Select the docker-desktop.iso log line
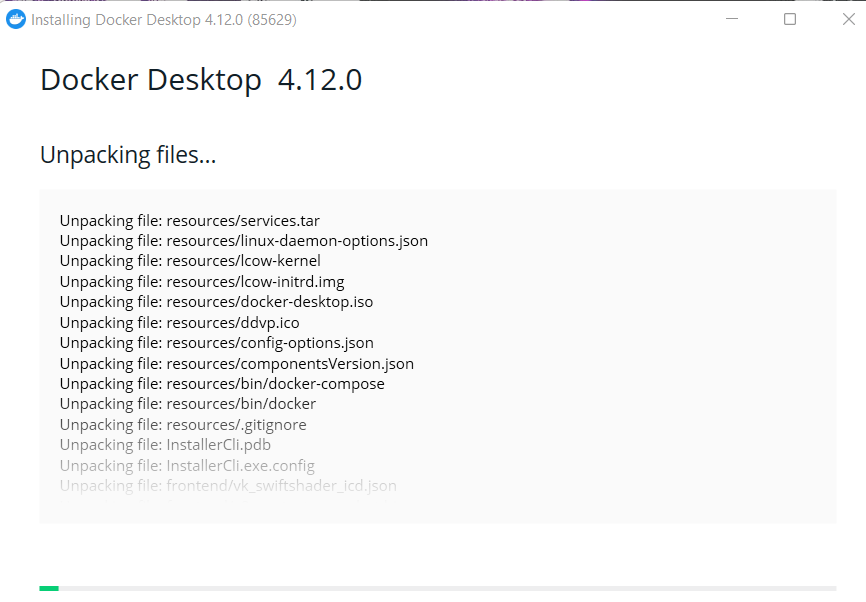Viewport: 866px width, 602px height. [216, 302]
